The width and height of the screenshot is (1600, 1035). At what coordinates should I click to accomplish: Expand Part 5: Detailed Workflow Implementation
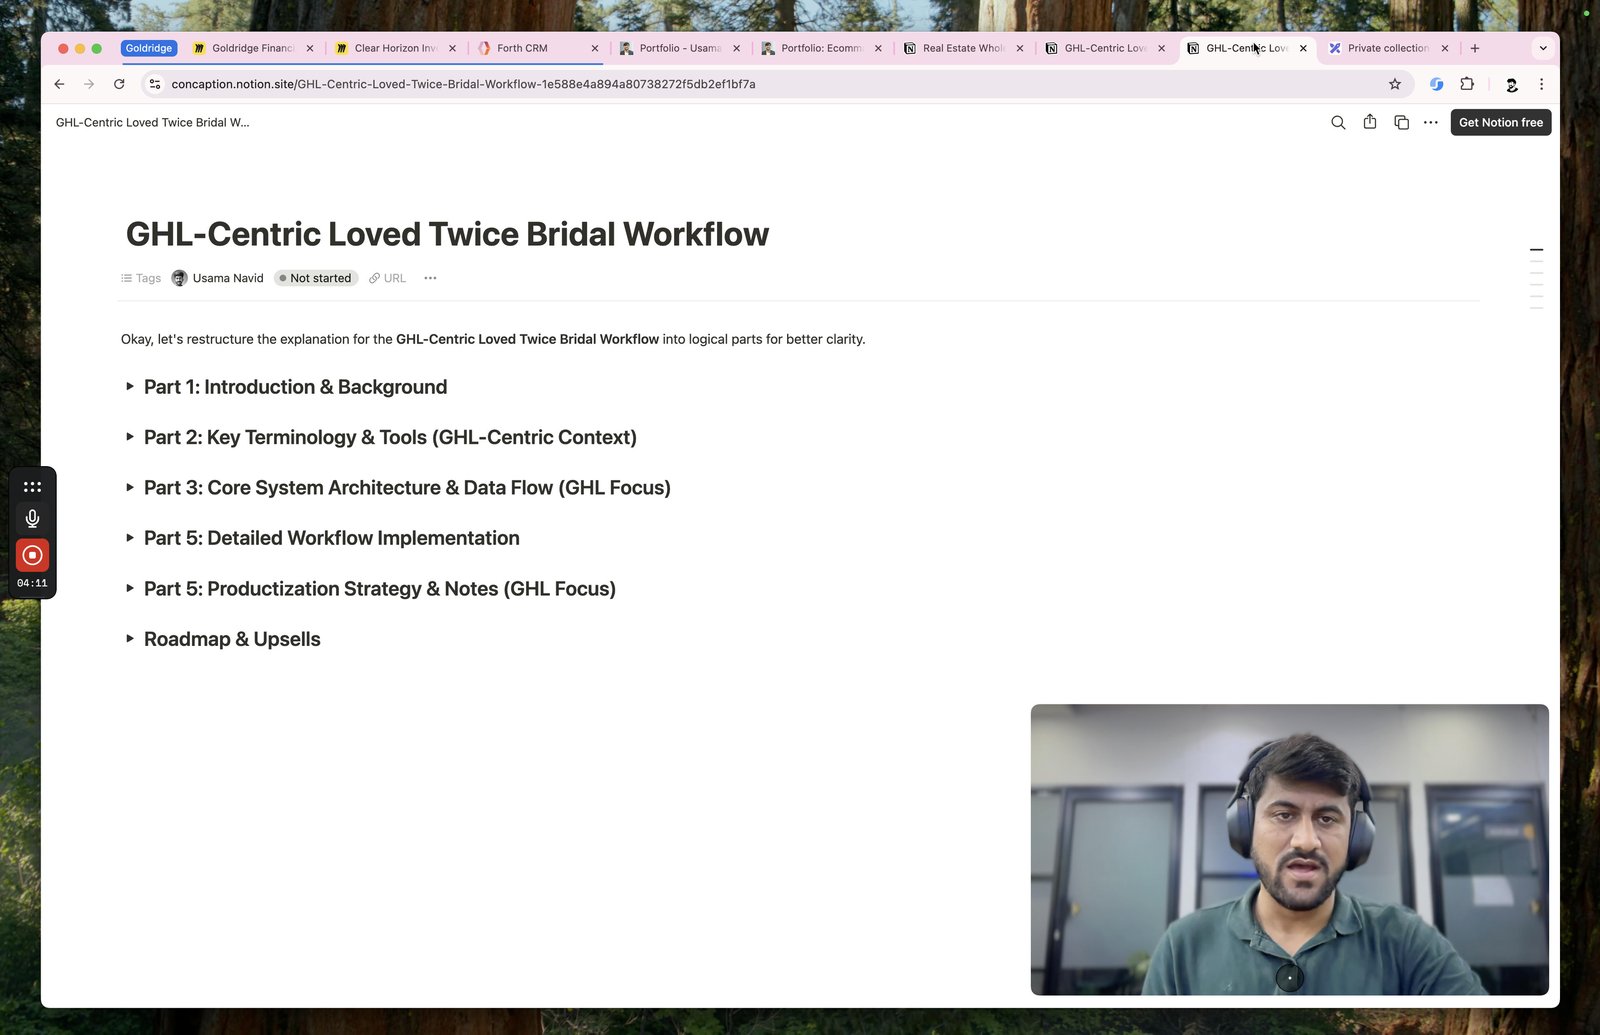point(130,538)
